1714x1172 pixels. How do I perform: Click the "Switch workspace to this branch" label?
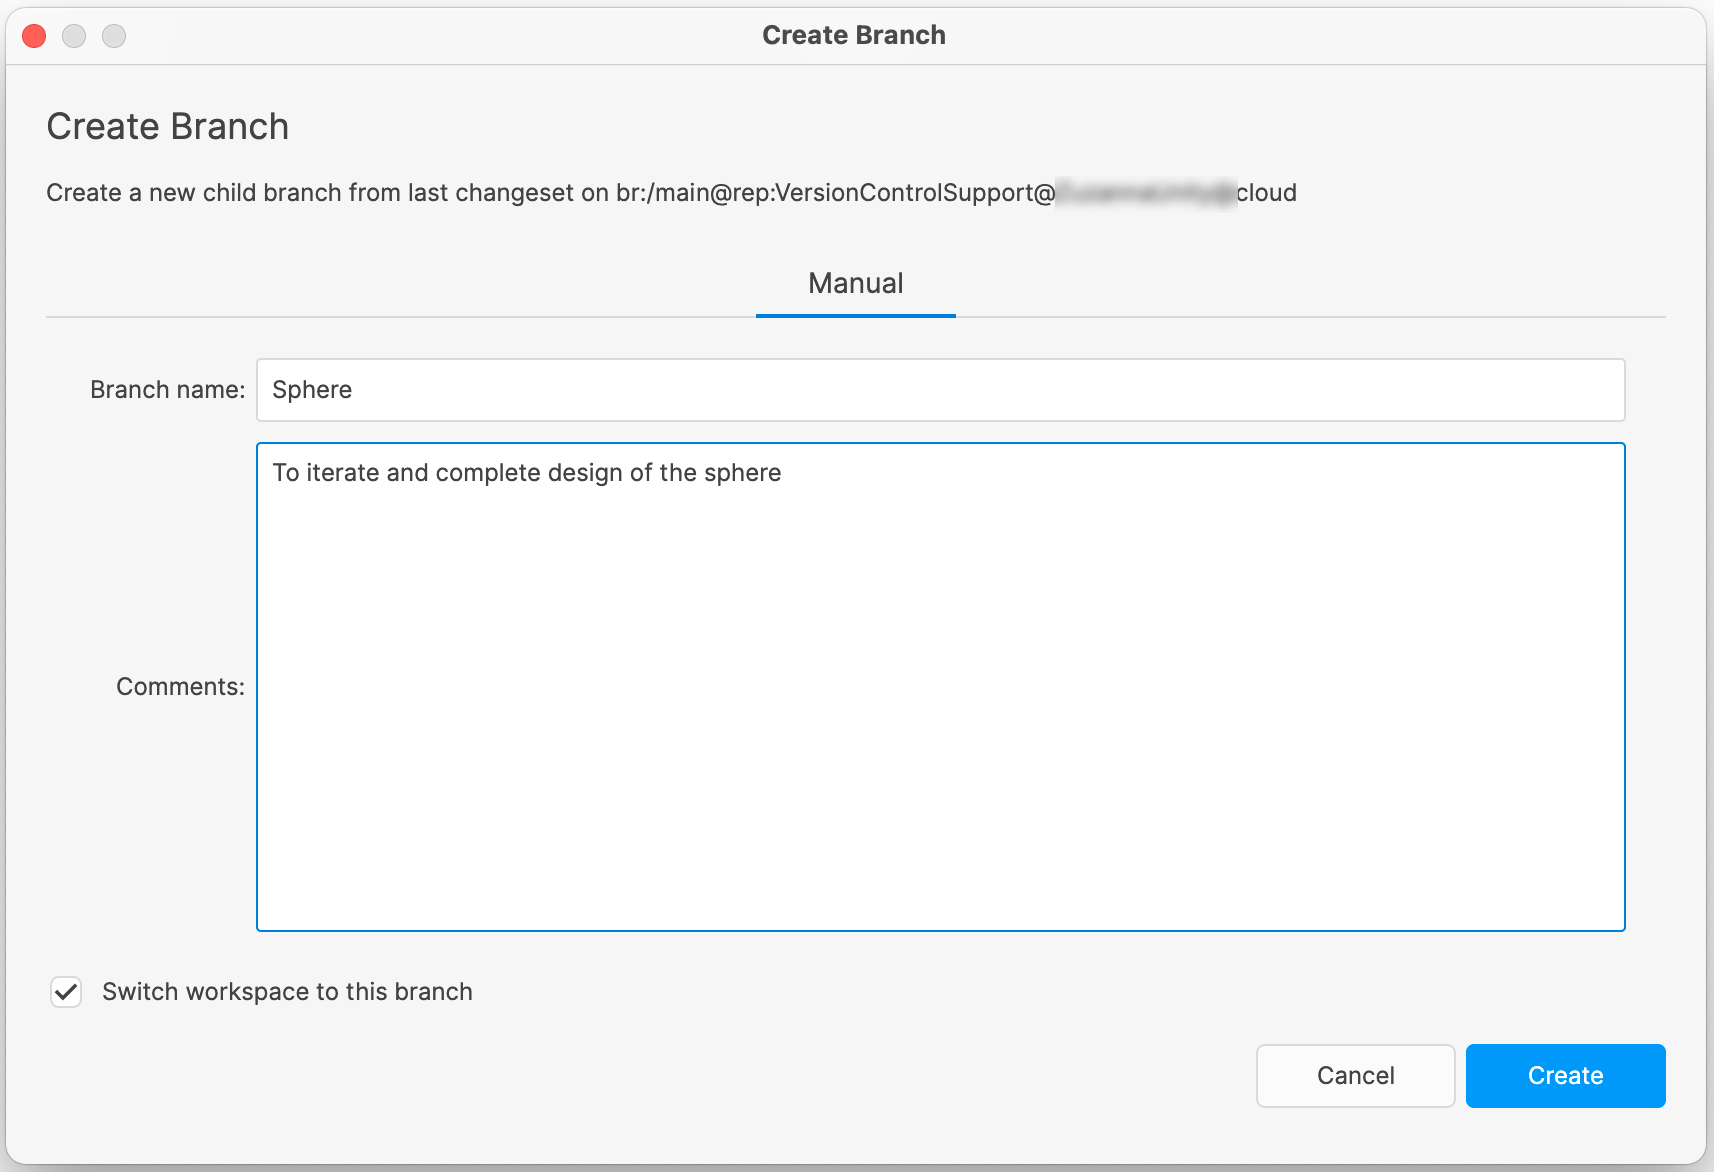coord(287,992)
